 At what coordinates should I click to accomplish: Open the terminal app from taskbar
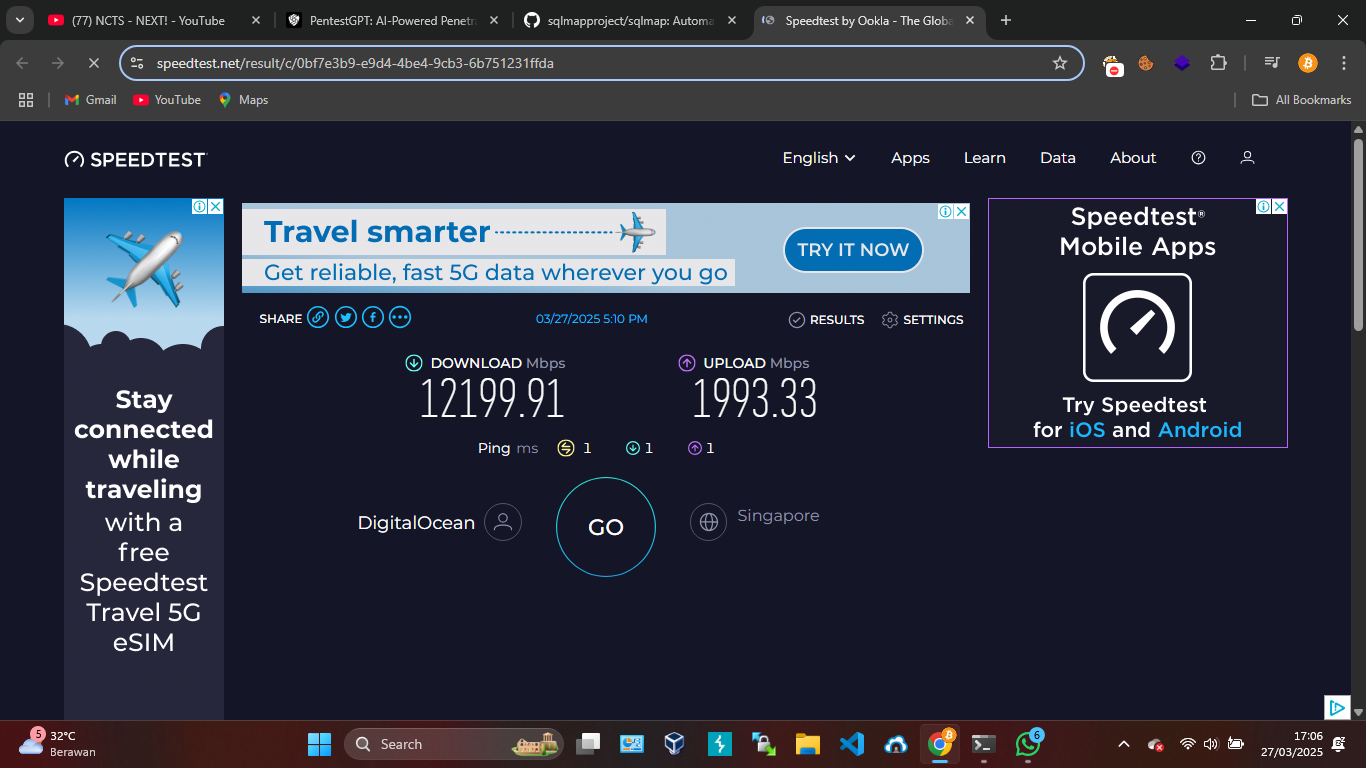984,744
